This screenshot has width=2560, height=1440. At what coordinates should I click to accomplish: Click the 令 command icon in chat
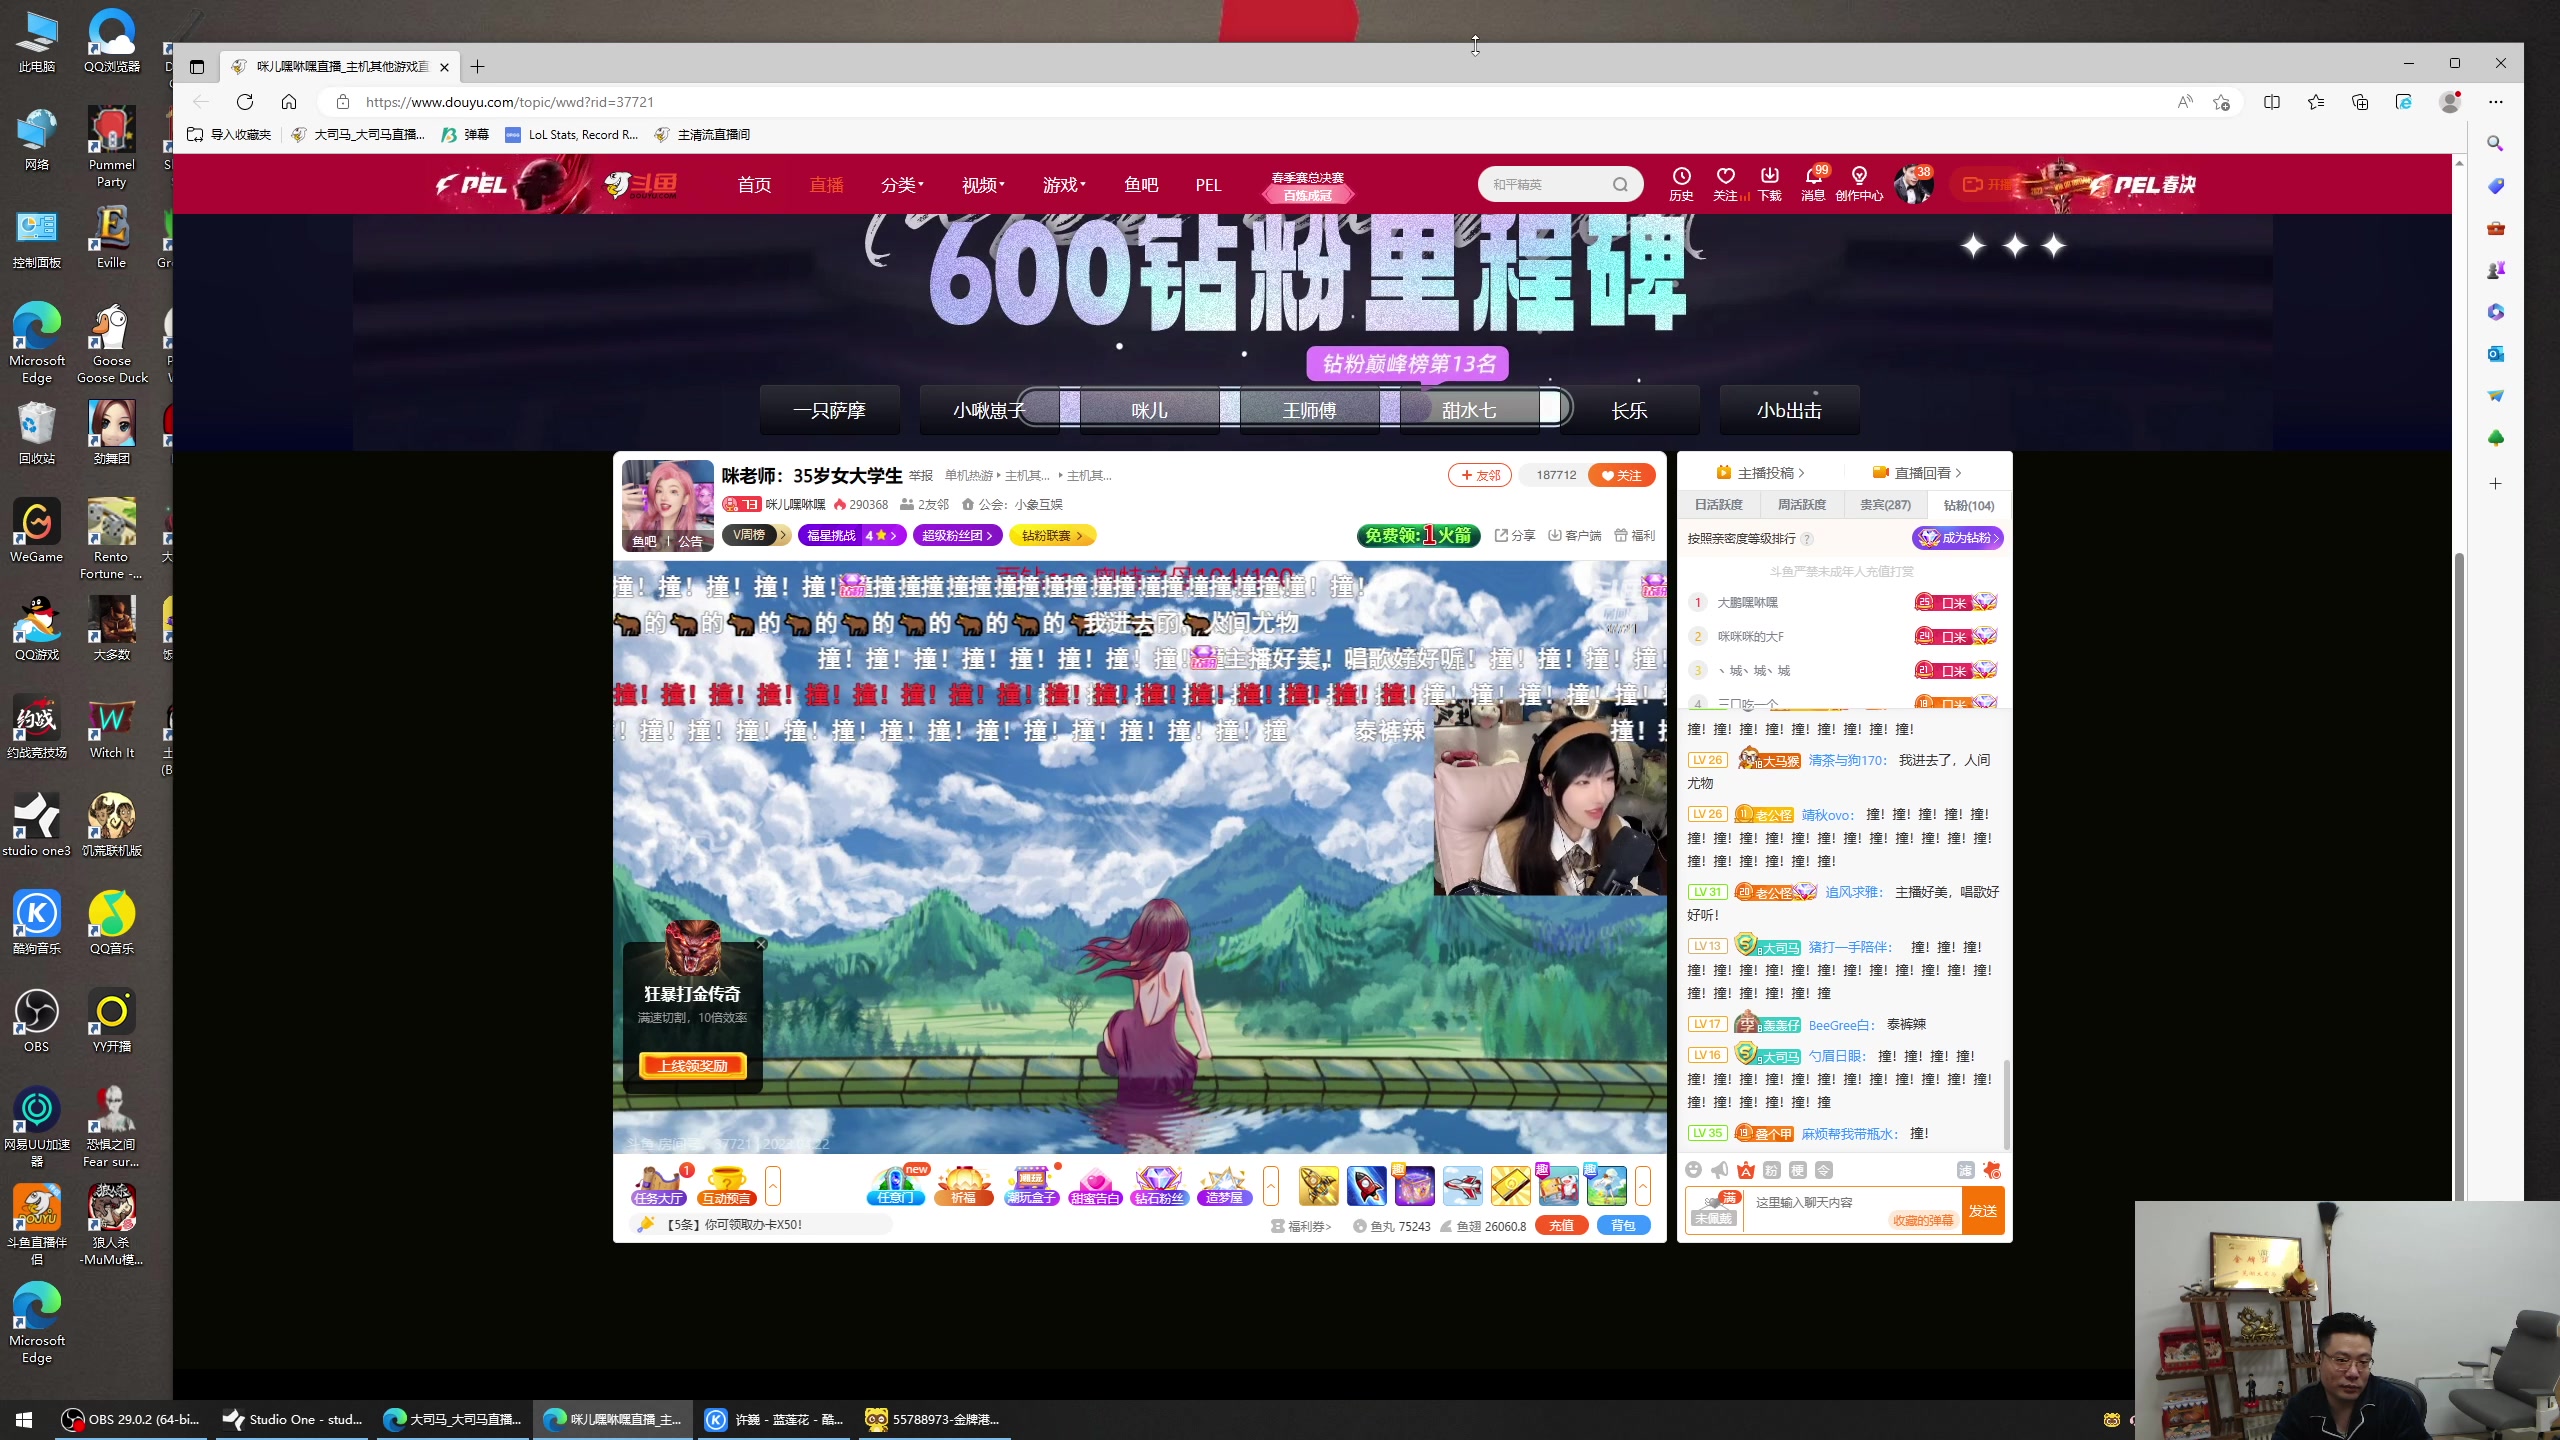(1823, 1170)
